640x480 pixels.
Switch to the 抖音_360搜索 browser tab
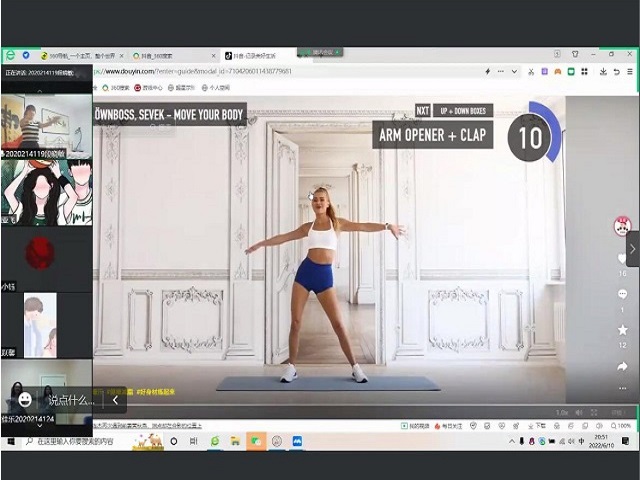point(174,56)
